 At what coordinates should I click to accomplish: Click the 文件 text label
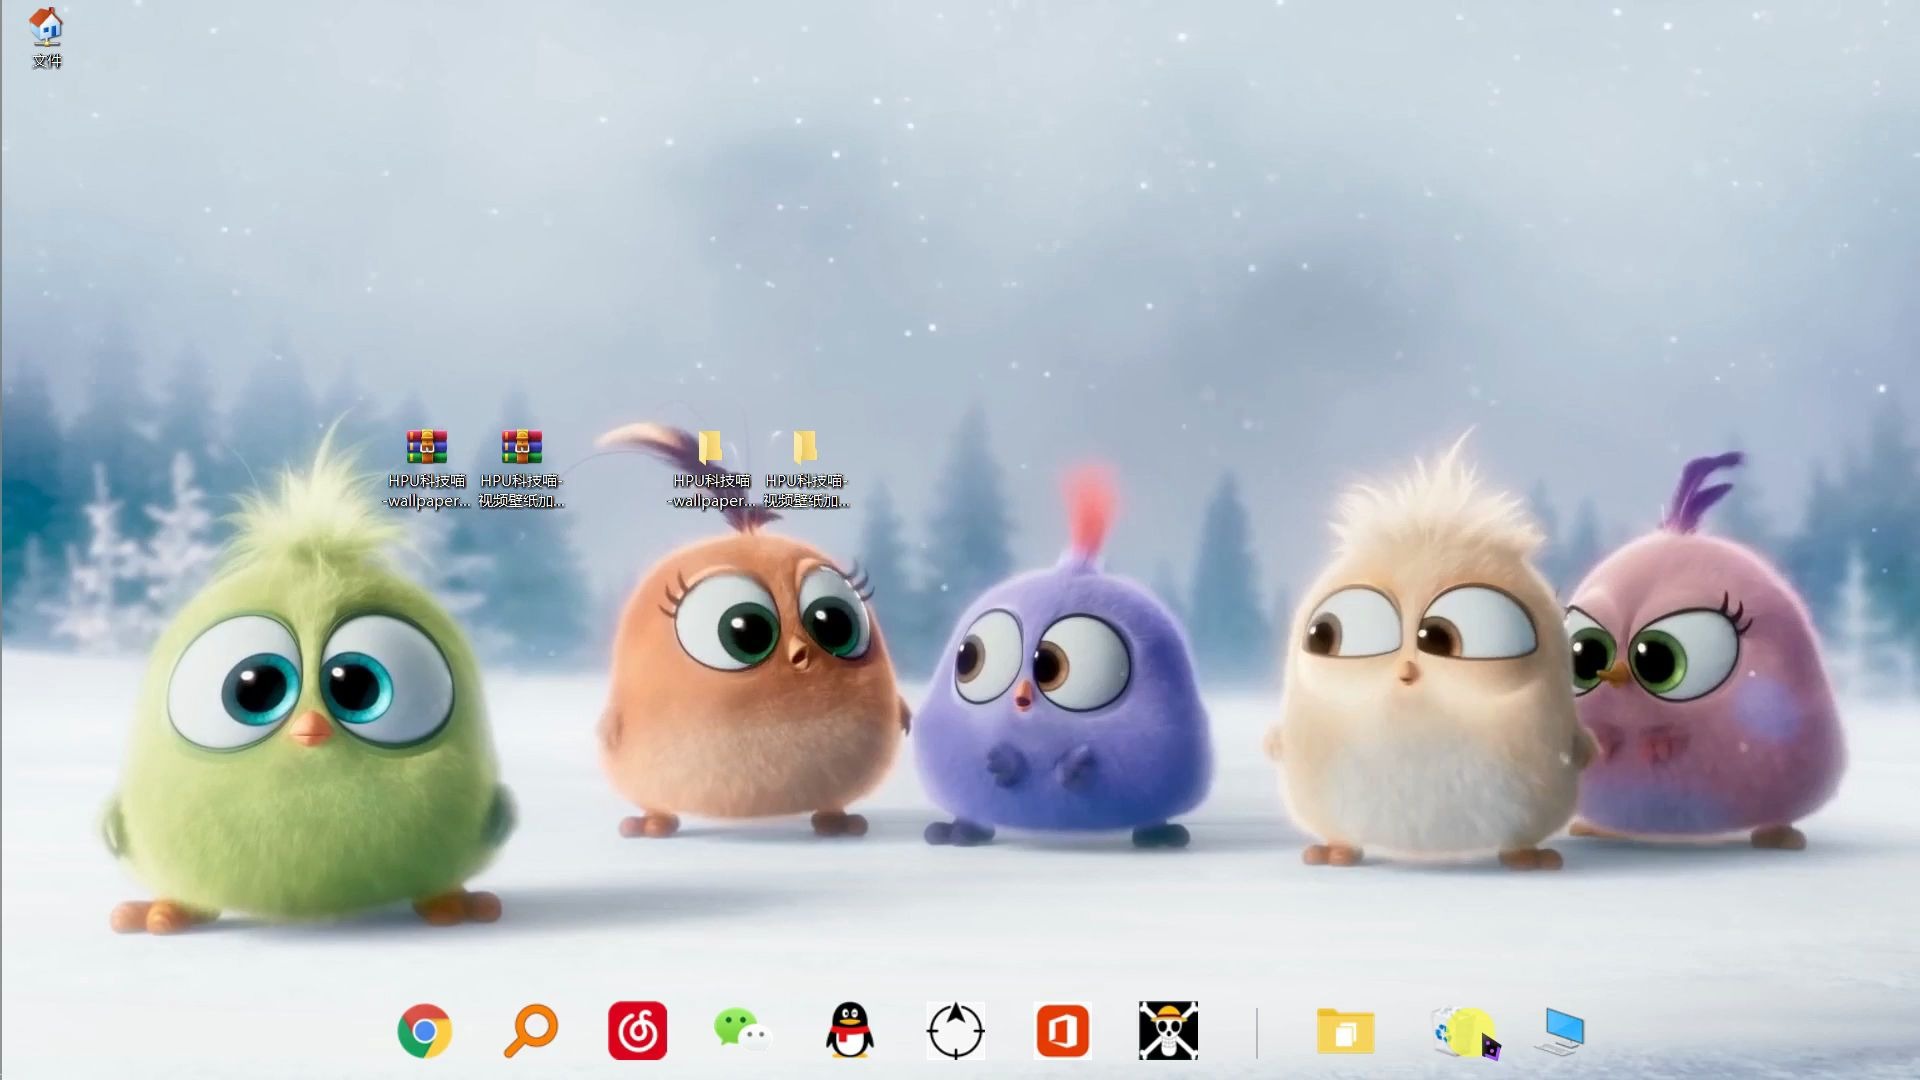point(47,61)
